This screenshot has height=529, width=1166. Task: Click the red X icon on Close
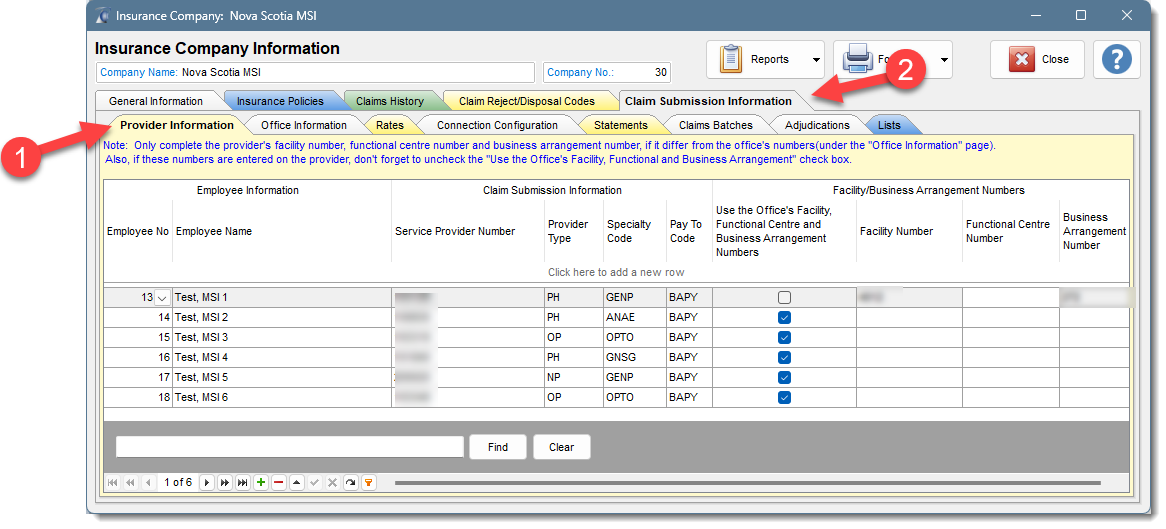1022,60
